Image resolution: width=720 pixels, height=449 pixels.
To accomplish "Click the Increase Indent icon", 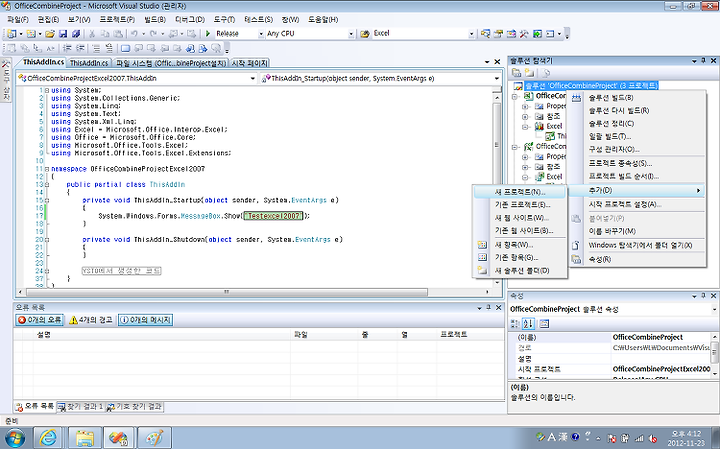I will (80, 48).
